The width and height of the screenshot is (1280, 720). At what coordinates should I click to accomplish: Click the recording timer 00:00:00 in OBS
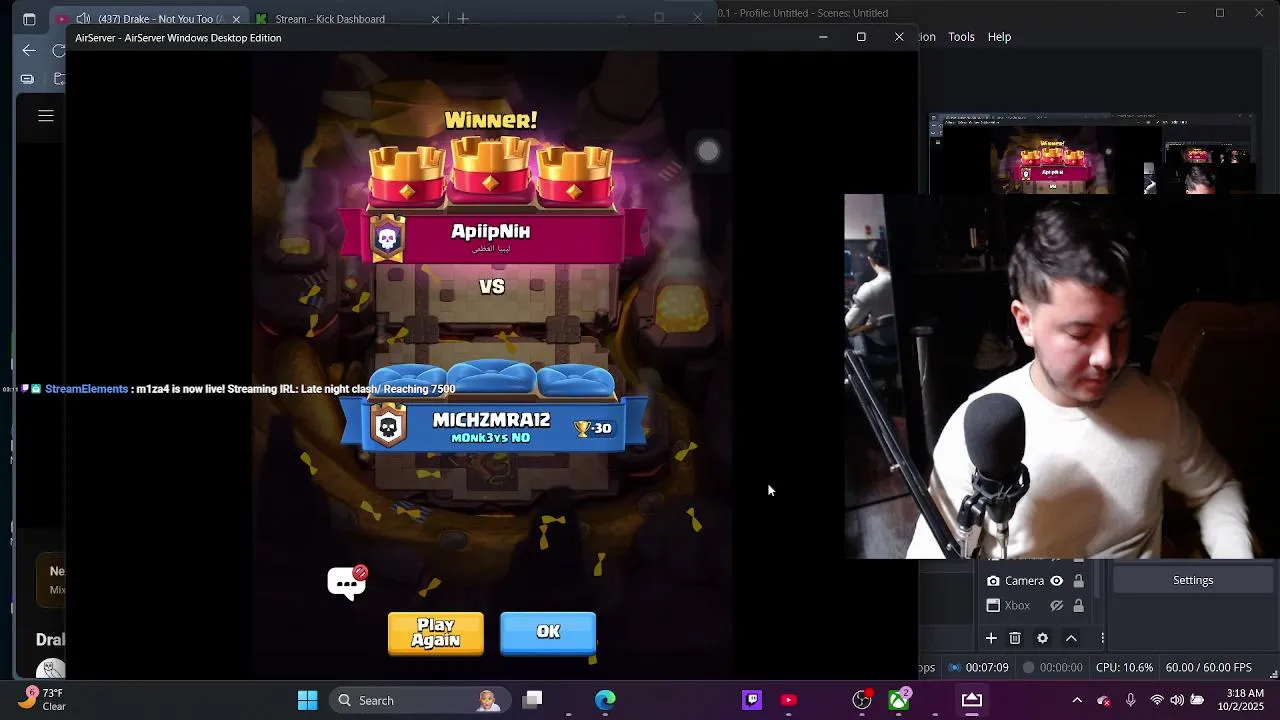click(x=1053, y=668)
